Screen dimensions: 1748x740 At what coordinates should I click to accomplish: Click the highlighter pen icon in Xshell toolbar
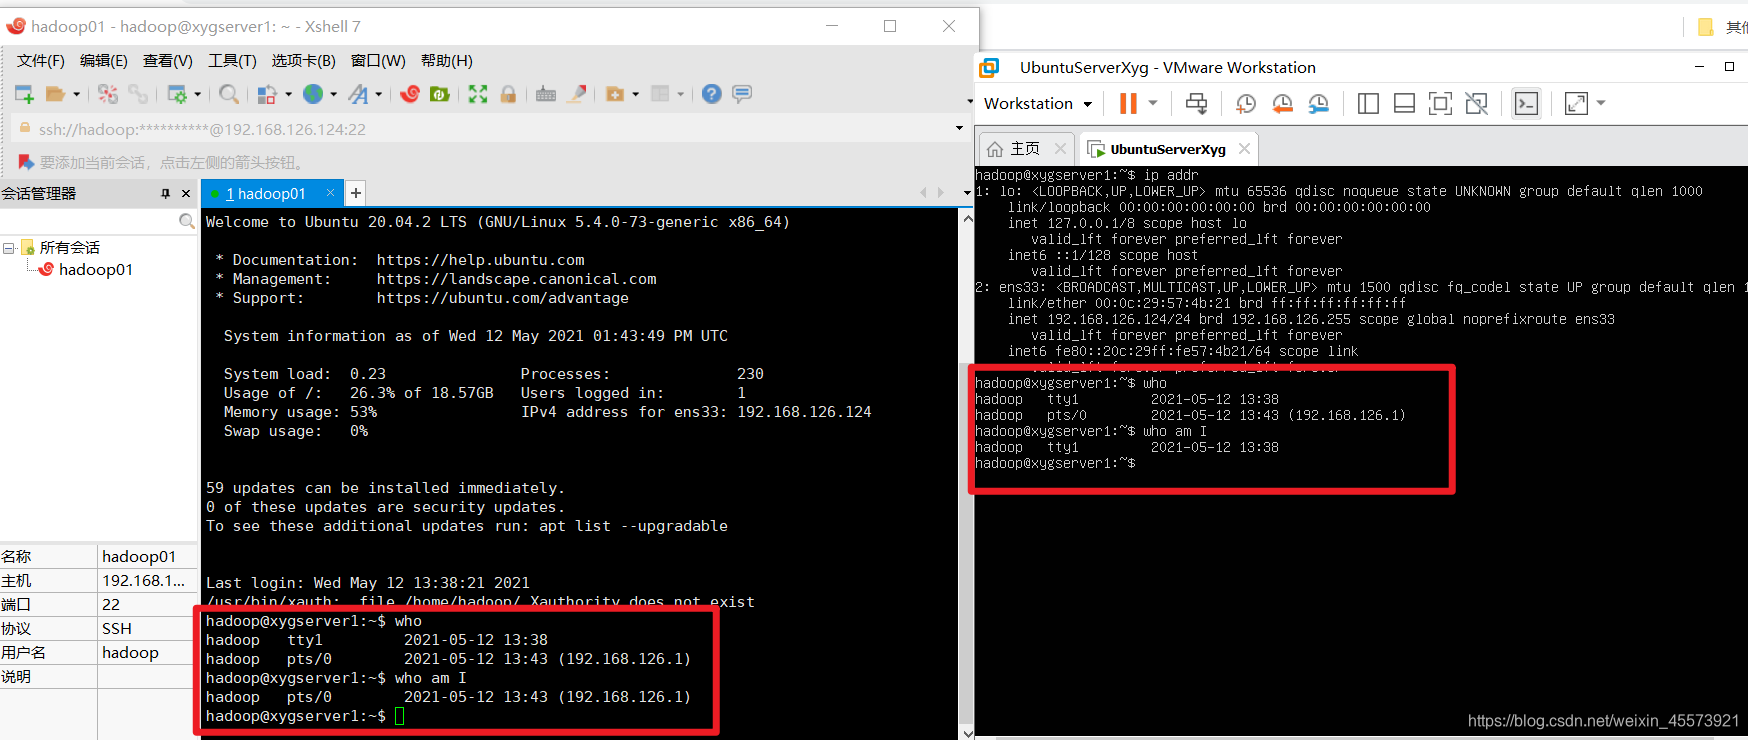(577, 94)
